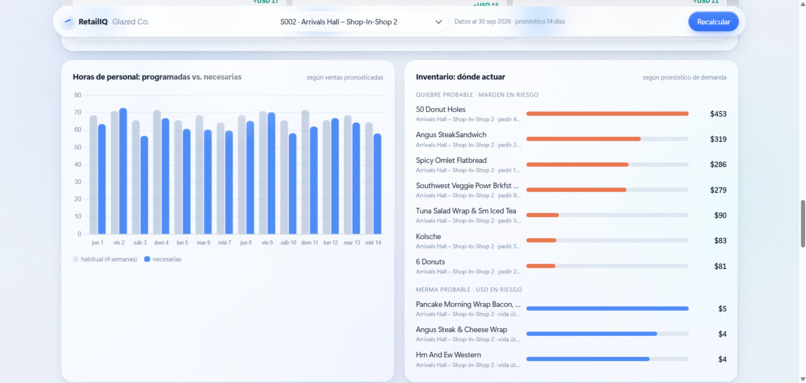This screenshot has height=383, width=806.
Task: Click the $286 margin value
Action: click(718, 165)
